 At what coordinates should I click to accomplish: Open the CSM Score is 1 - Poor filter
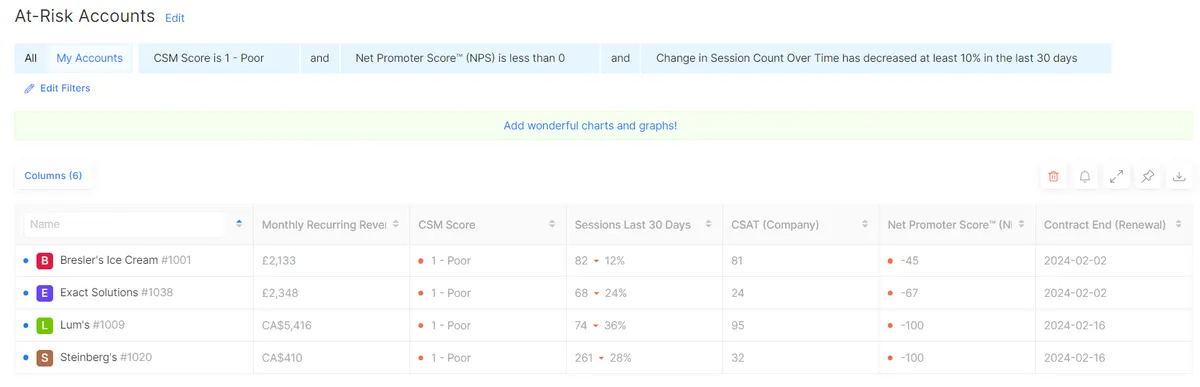tap(219, 58)
